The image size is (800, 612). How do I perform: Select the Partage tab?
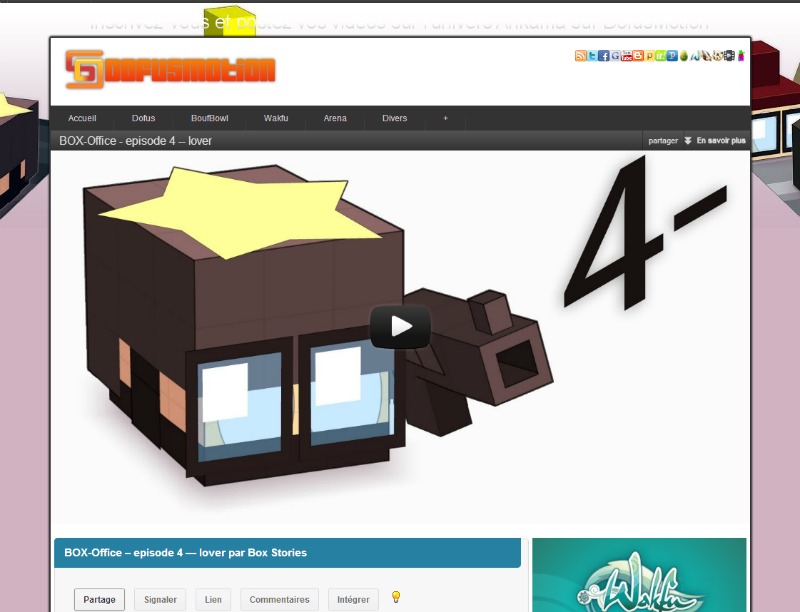click(99, 600)
